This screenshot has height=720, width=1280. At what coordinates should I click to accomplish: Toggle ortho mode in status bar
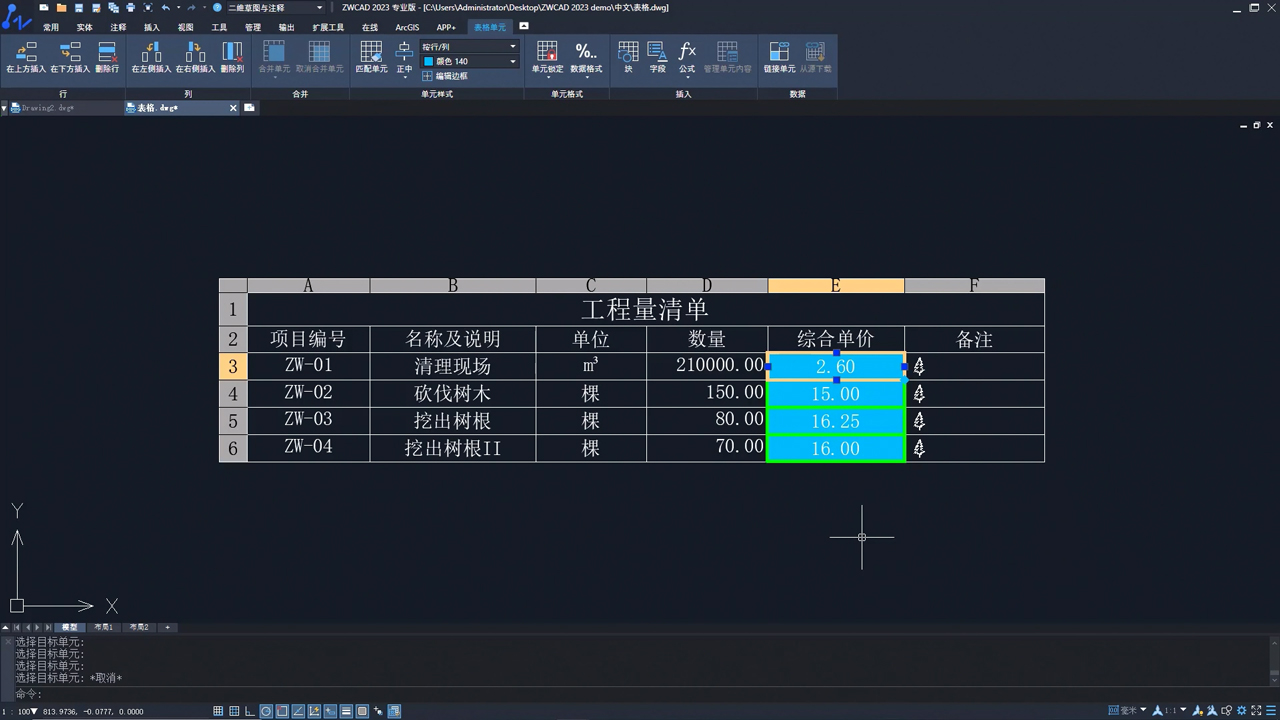click(x=250, y=712)
